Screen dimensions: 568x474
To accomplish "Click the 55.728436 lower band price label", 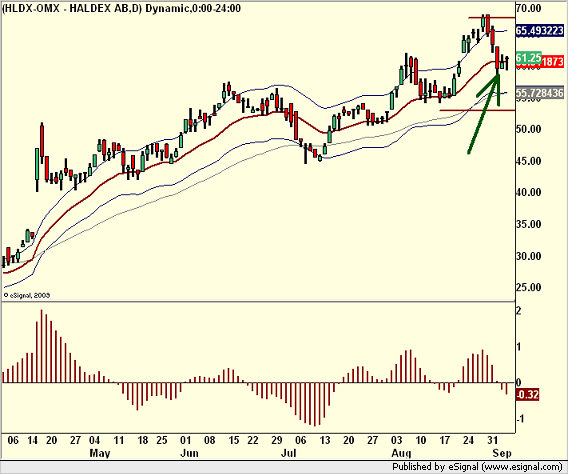I will point(540,93).
